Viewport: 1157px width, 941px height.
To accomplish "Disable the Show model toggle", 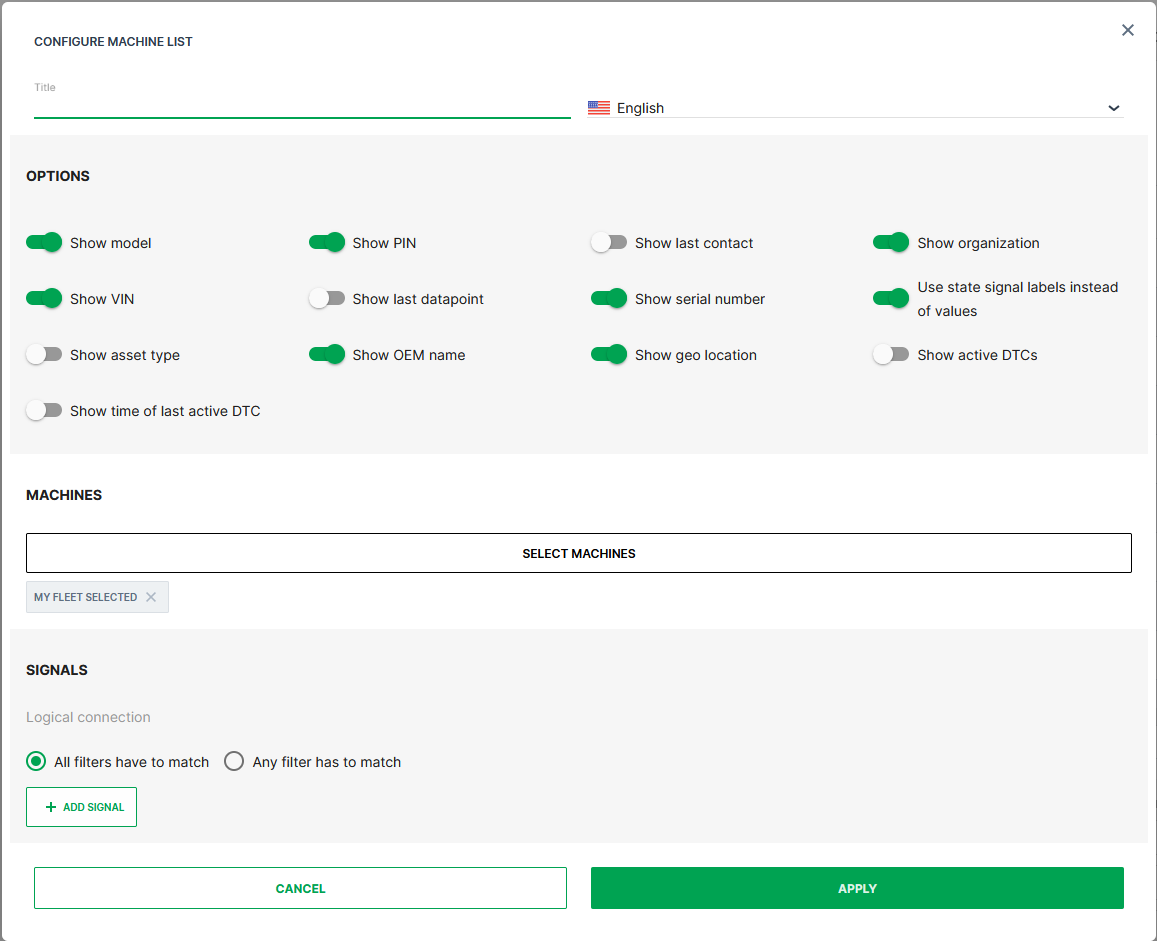I will pos(44,242).
